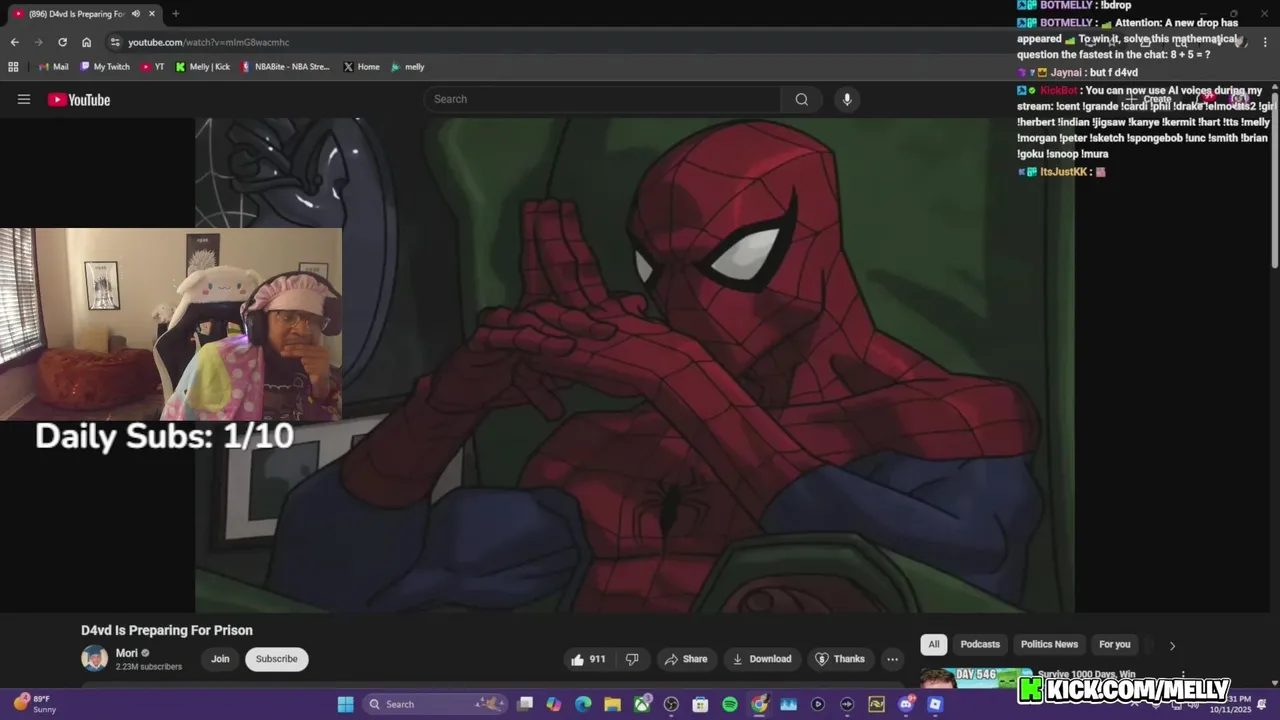Select the Politics News filter chip
Viewport: 1280px width, 720px height.
1049,644
